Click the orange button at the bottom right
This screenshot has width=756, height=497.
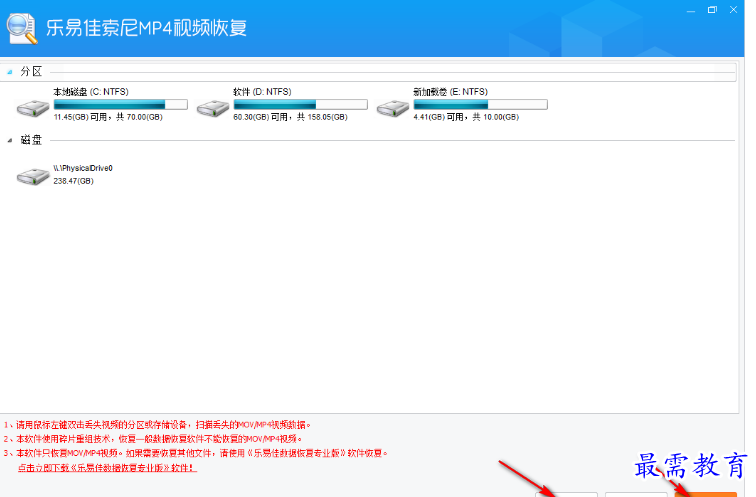pos(705,495)
